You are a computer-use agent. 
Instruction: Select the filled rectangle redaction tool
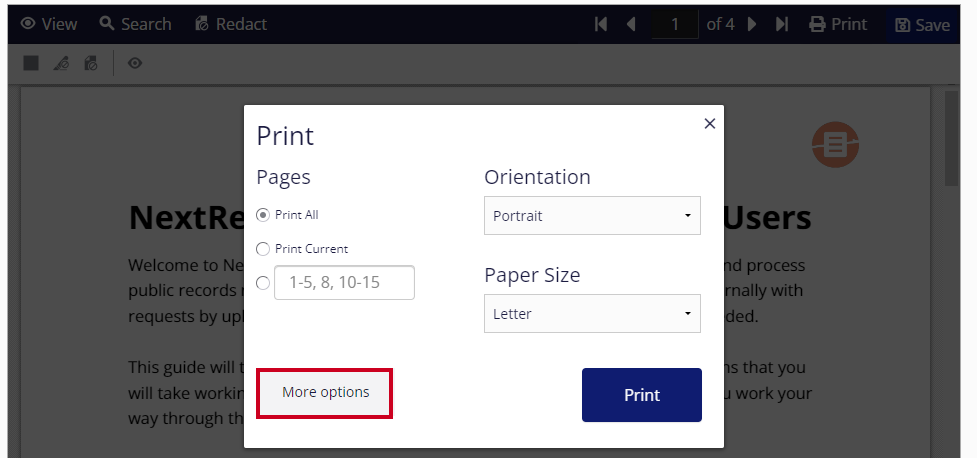coord(31,63)
